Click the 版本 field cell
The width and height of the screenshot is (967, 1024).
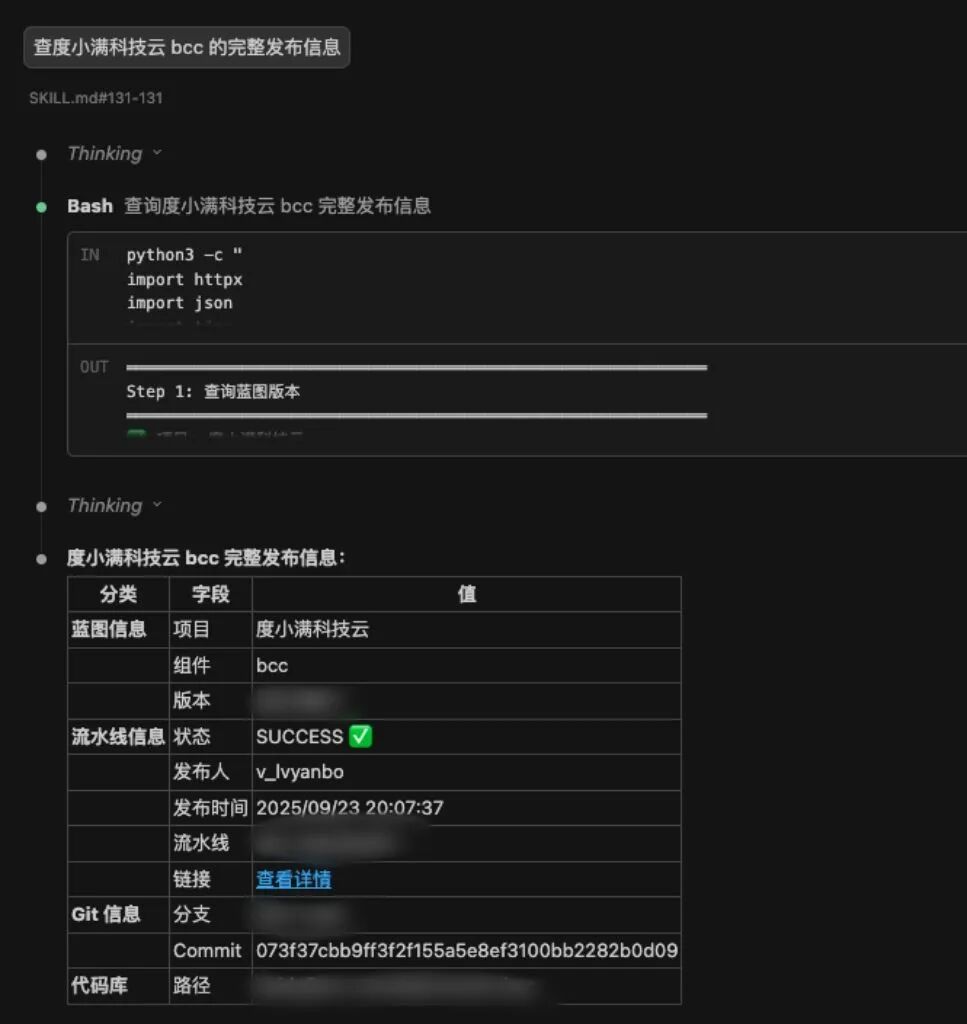210,701
